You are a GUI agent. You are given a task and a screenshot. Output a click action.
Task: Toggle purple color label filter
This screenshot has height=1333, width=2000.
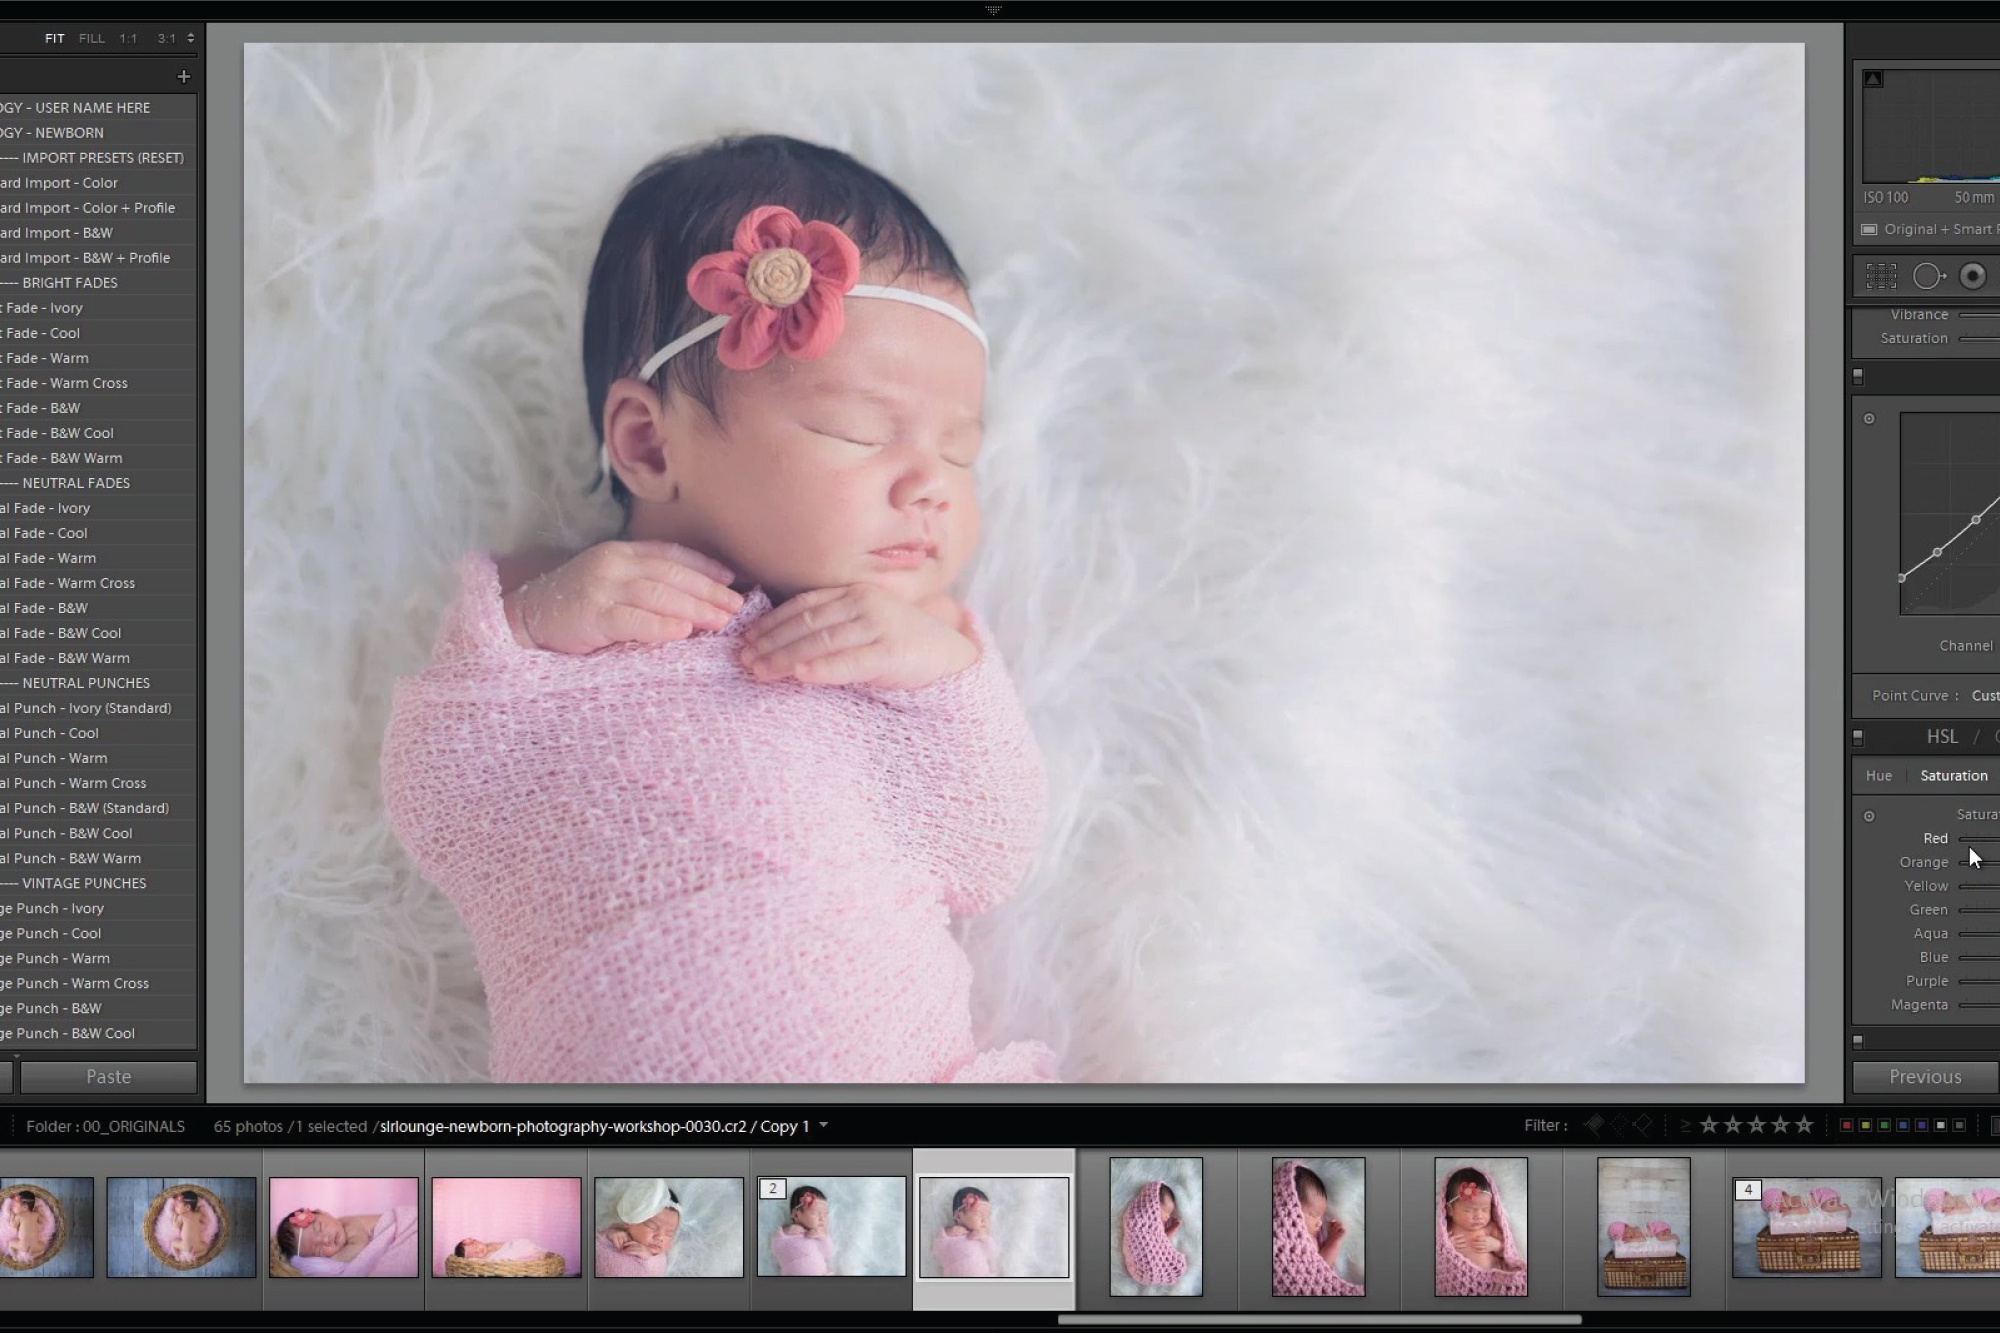click(x=1922, y=1126)
